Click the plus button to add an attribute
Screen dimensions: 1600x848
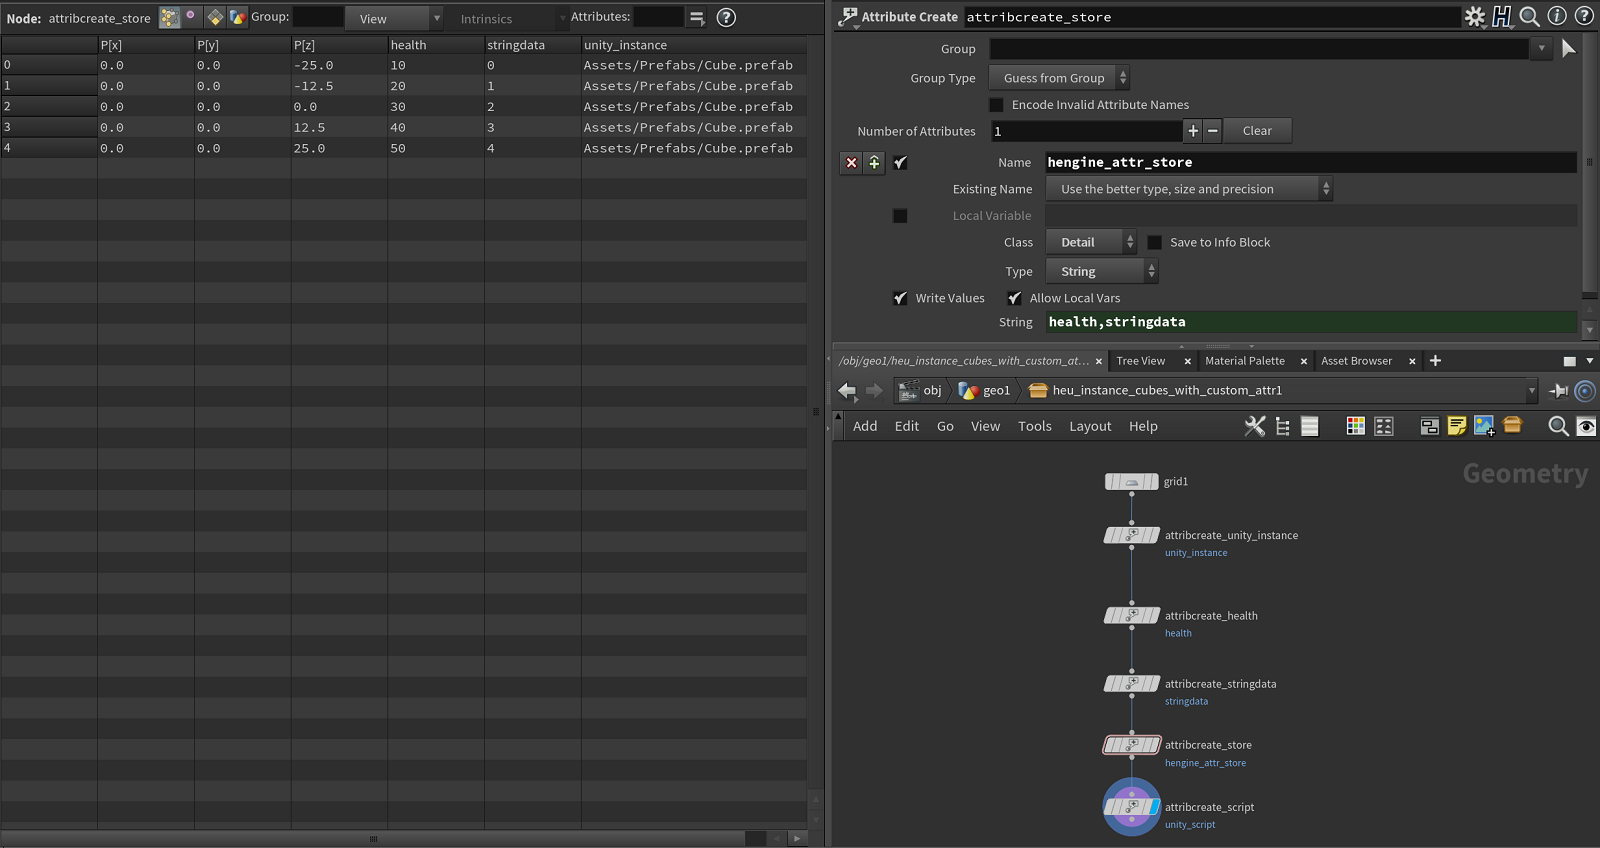click(x=1192, y=131)
